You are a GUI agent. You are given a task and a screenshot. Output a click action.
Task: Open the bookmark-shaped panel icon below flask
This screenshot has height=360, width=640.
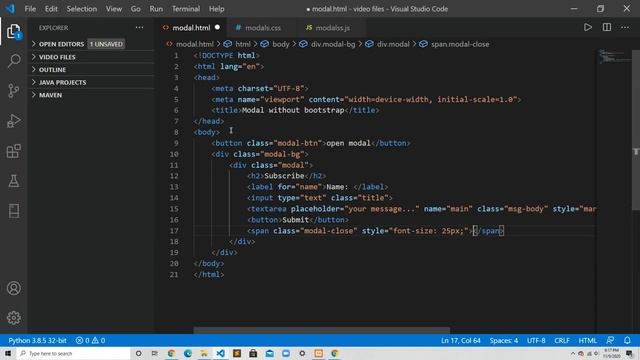tap(13, 211)
